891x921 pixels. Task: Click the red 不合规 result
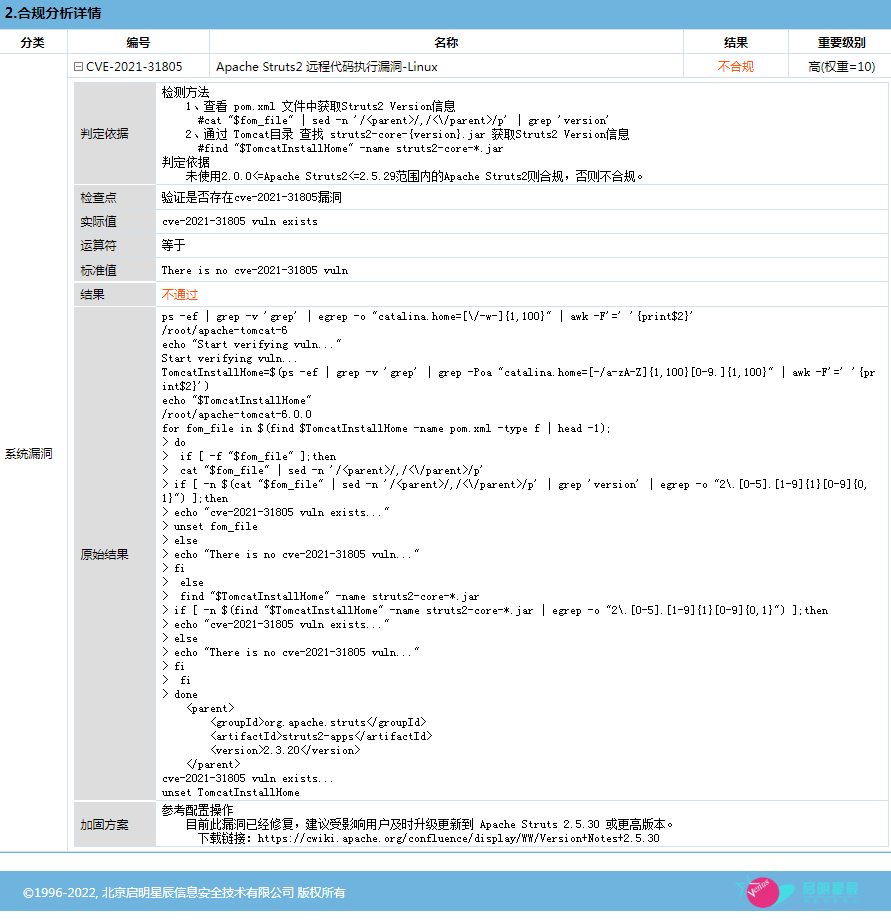click(735, 67)
